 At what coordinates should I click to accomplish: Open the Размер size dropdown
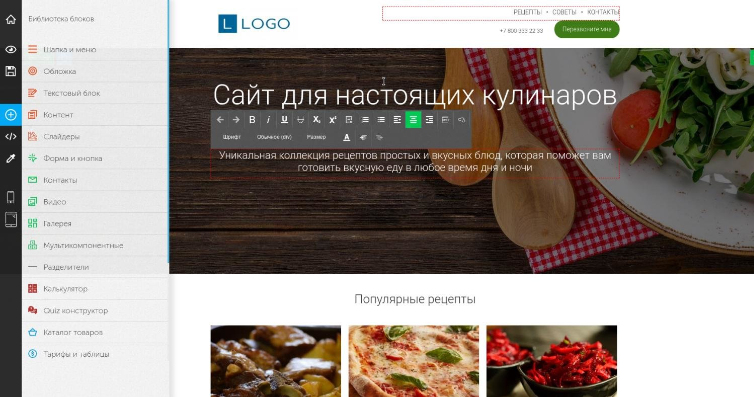coord(316,137)
